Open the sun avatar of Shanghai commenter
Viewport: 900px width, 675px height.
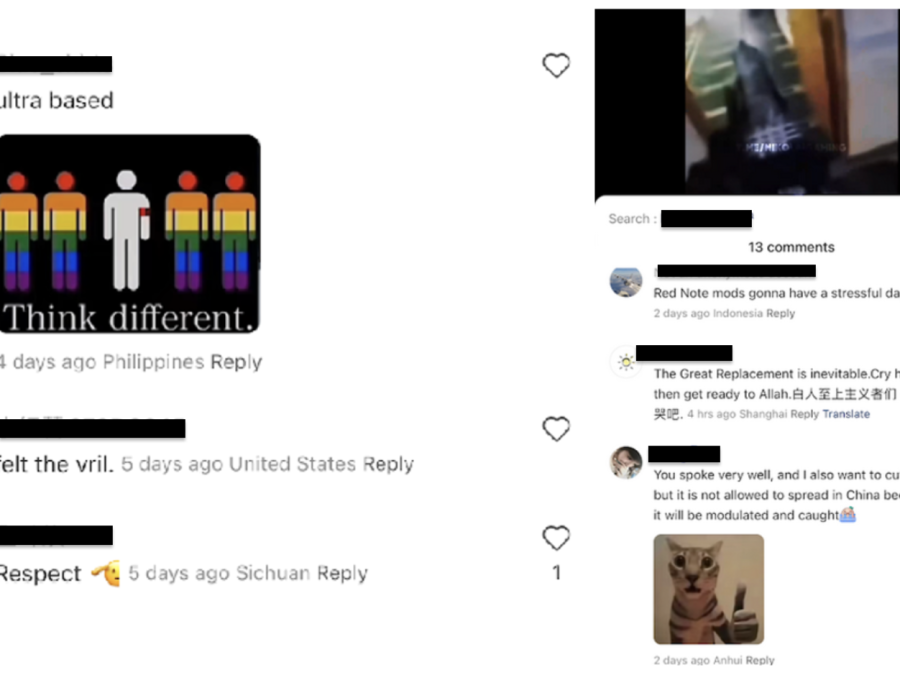(x=626, y=362)
